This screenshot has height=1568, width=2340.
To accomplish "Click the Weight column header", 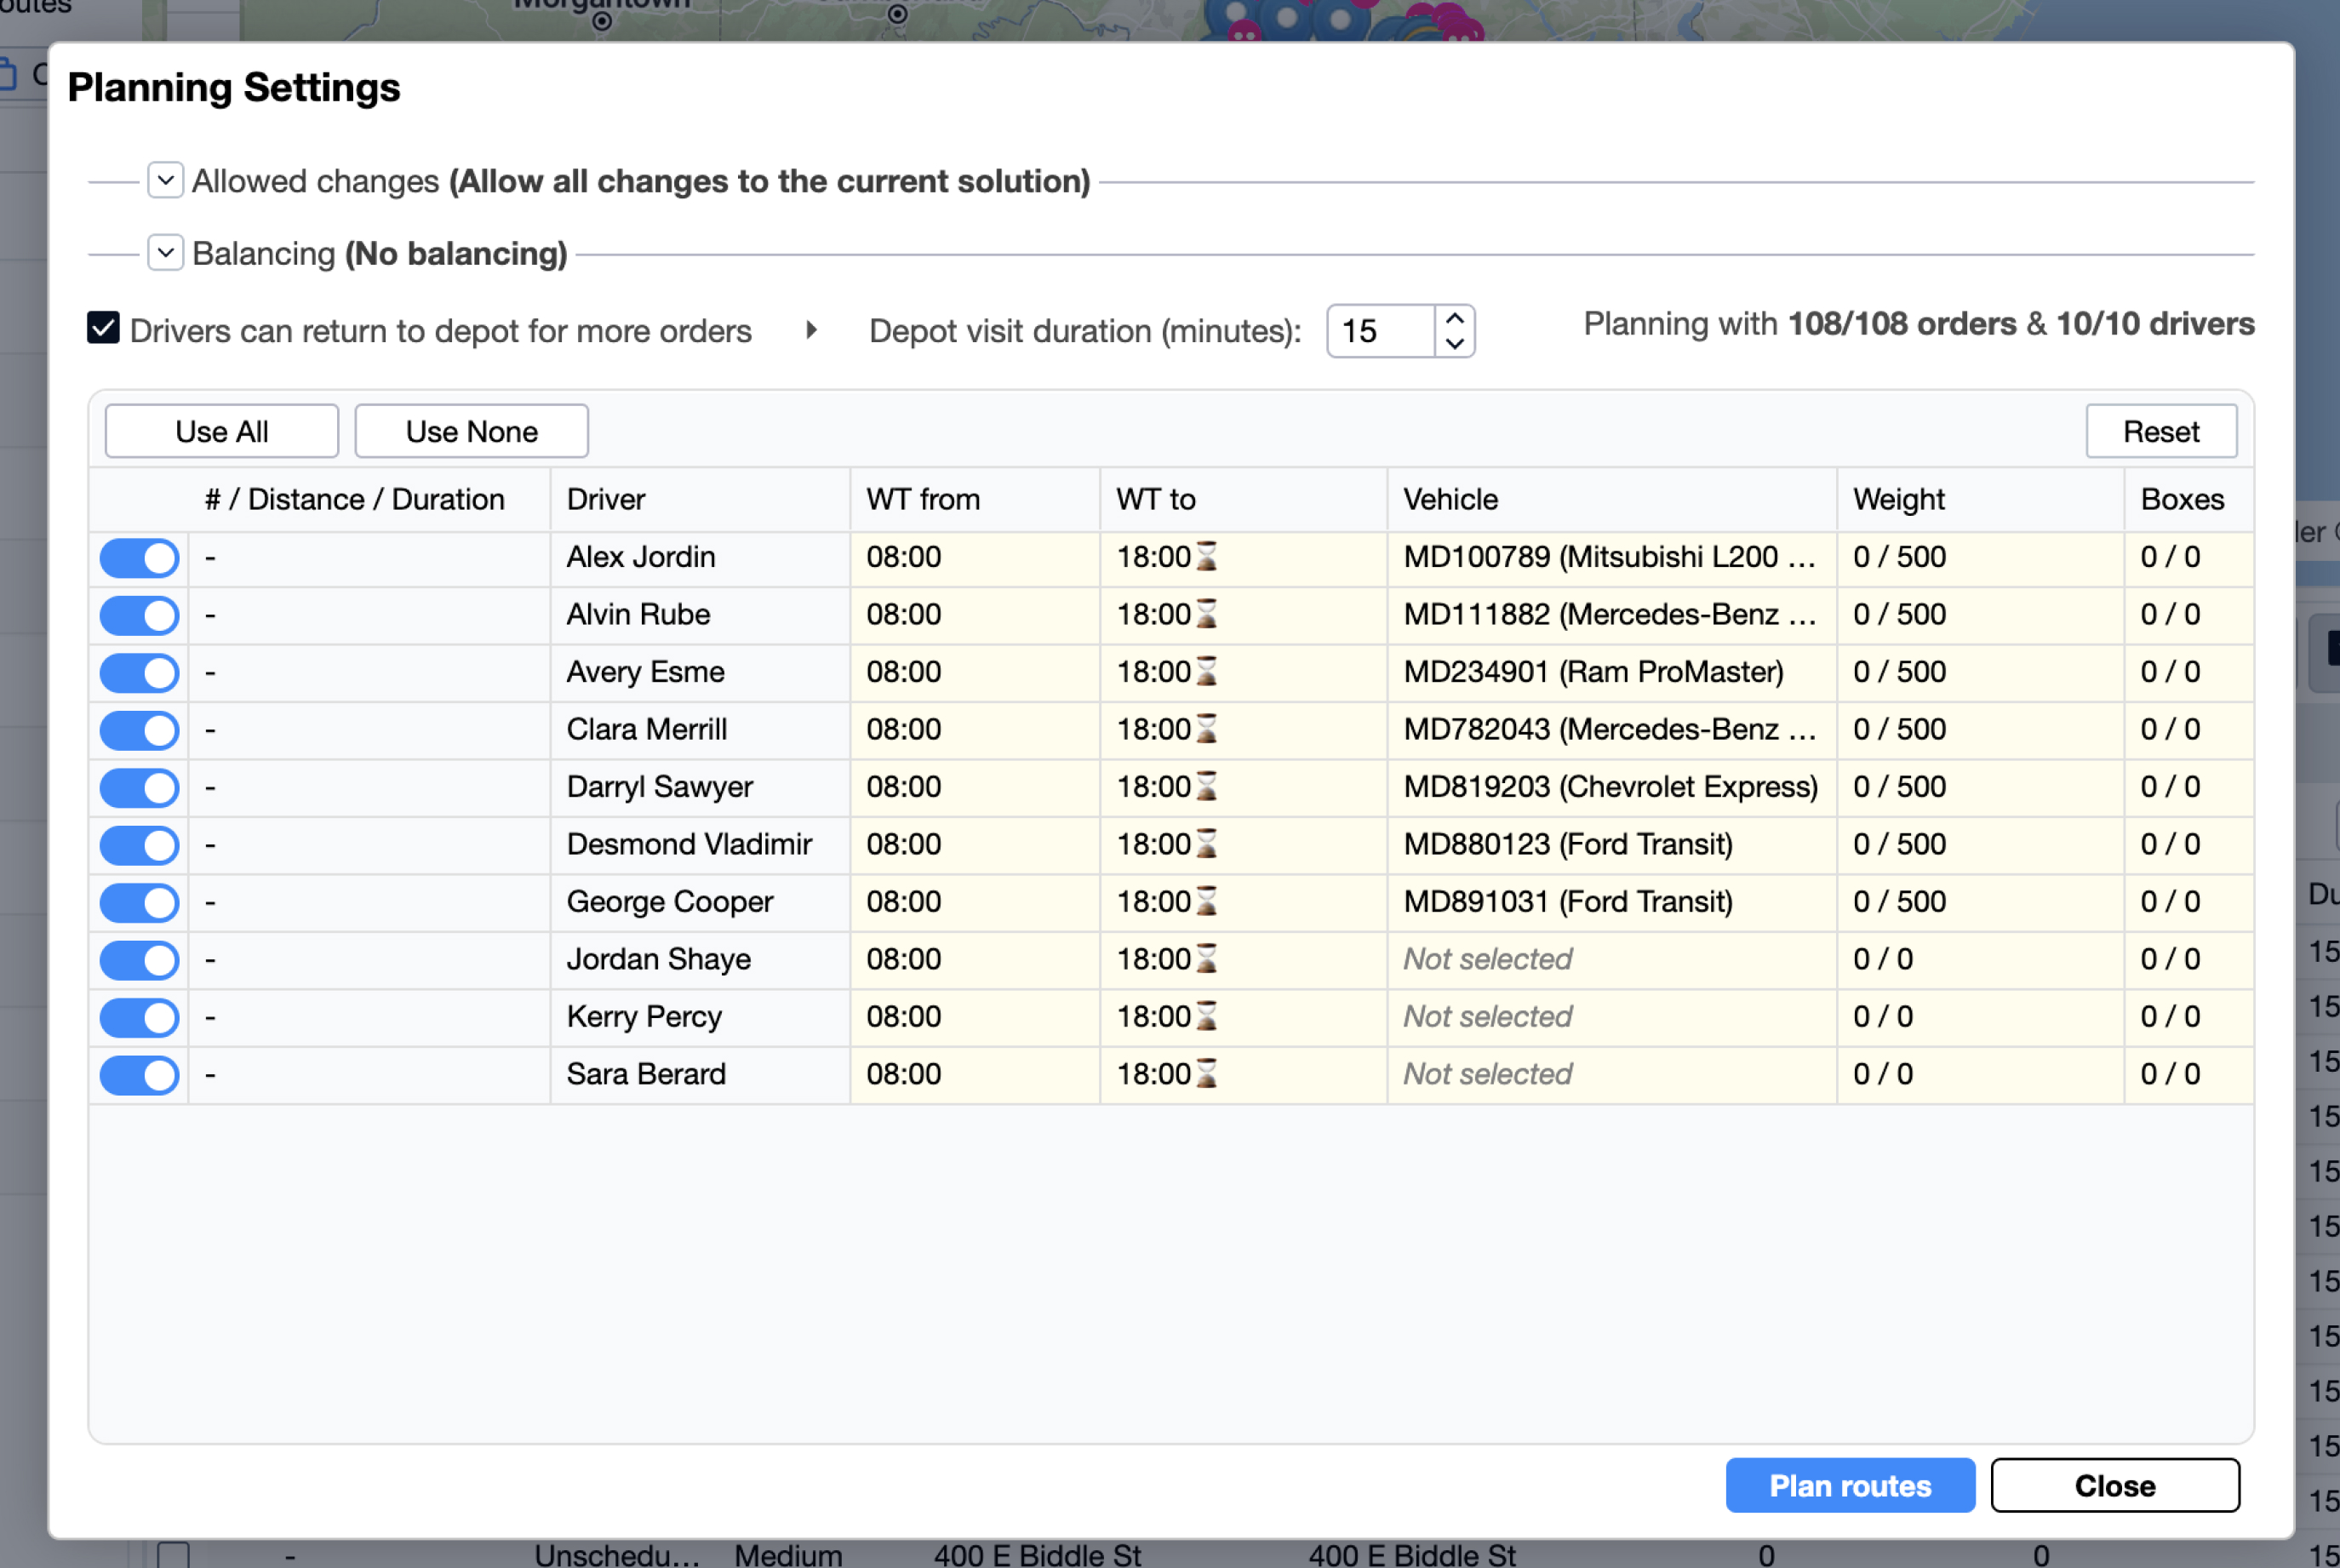I will point(1980,499).
